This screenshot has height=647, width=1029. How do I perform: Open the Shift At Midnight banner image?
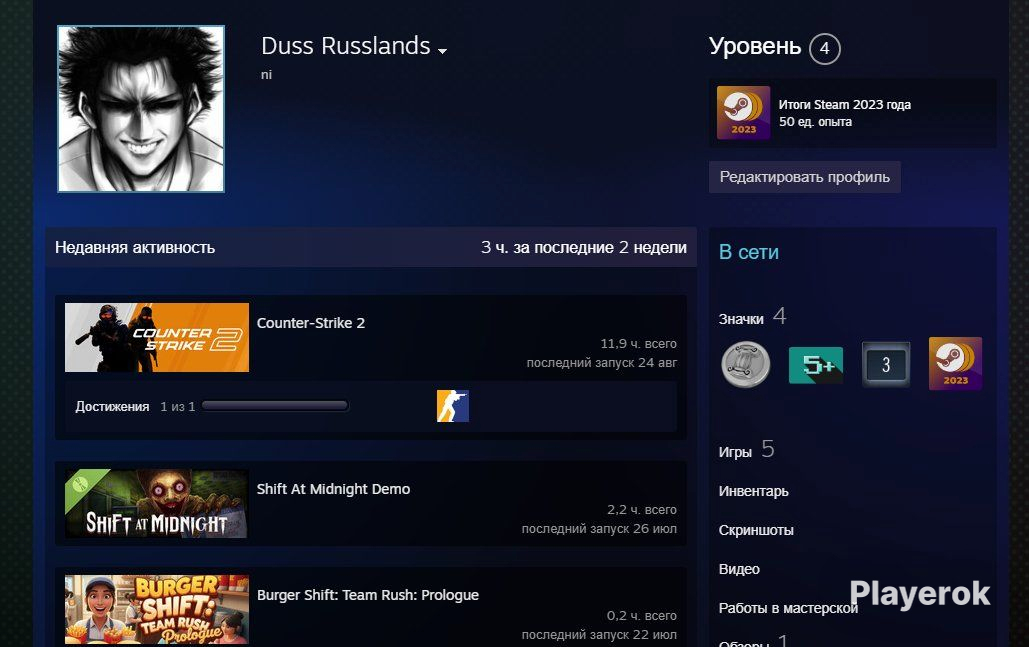pos(157,503)
